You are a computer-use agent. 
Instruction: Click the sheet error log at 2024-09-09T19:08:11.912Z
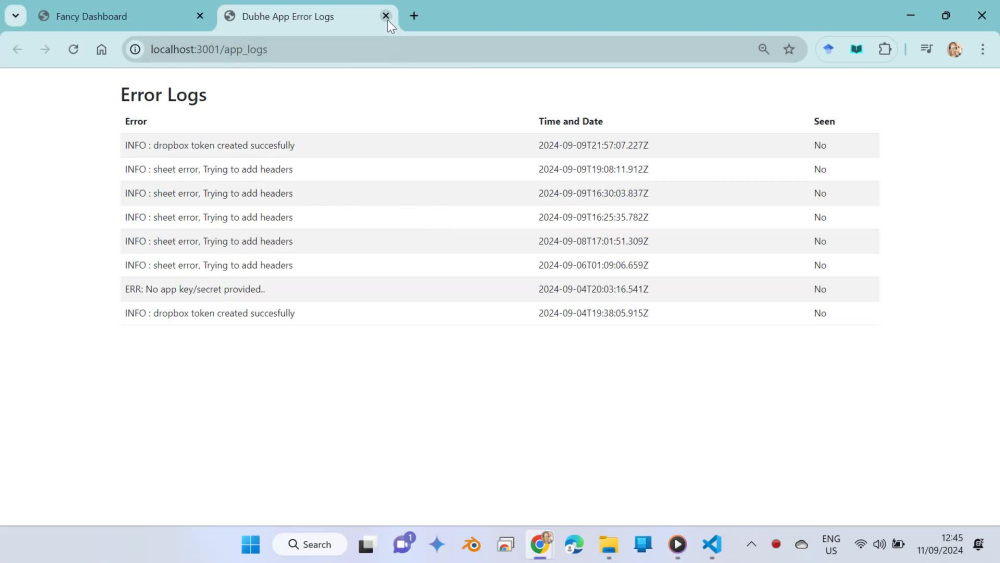coord(209,170)
